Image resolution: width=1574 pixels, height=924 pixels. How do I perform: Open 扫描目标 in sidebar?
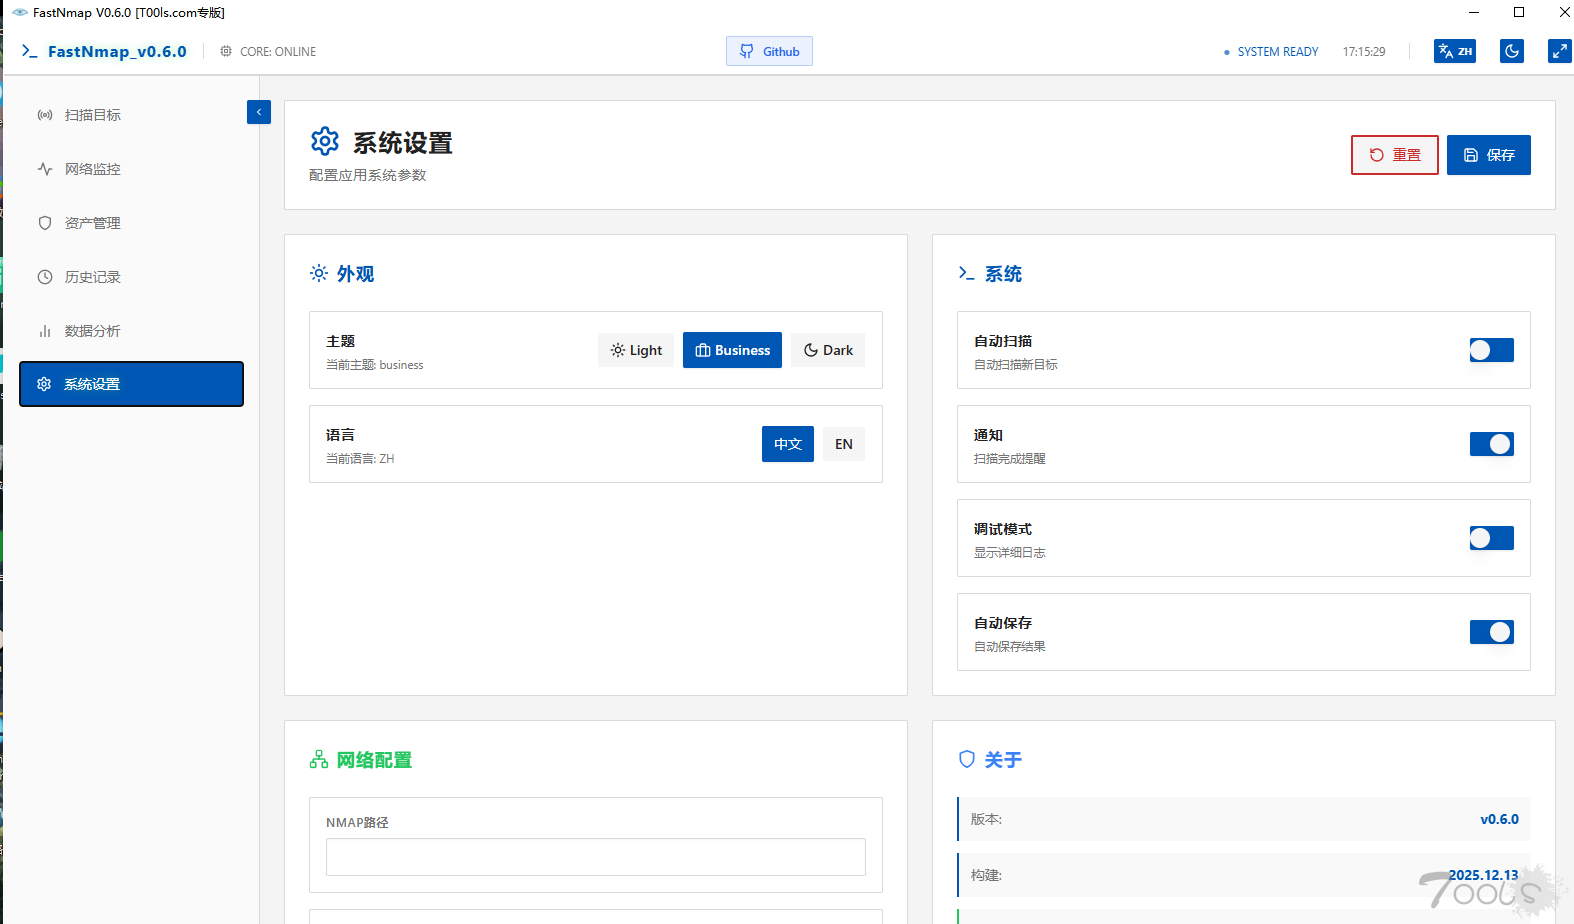point(92,115)
